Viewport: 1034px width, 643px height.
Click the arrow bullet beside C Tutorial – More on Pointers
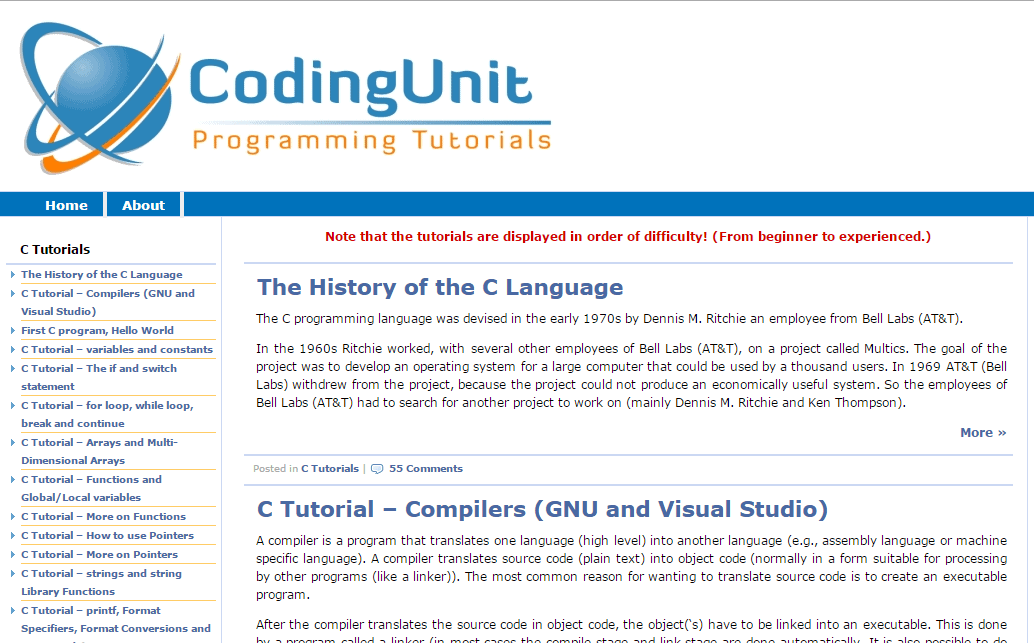coord(13,555)
